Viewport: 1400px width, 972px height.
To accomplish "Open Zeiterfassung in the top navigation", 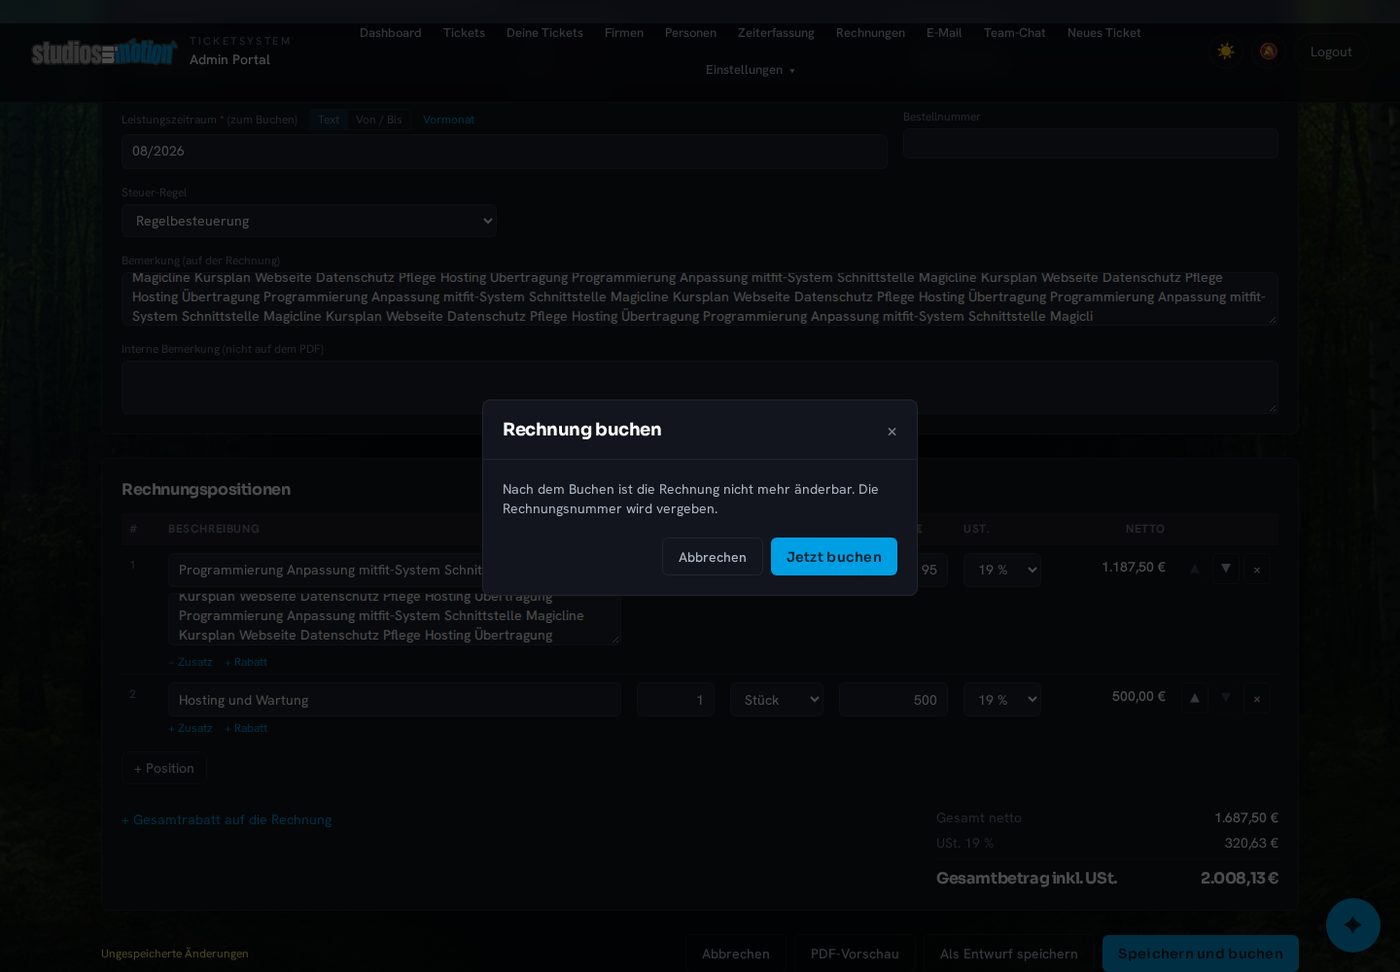I will point(776,33).
